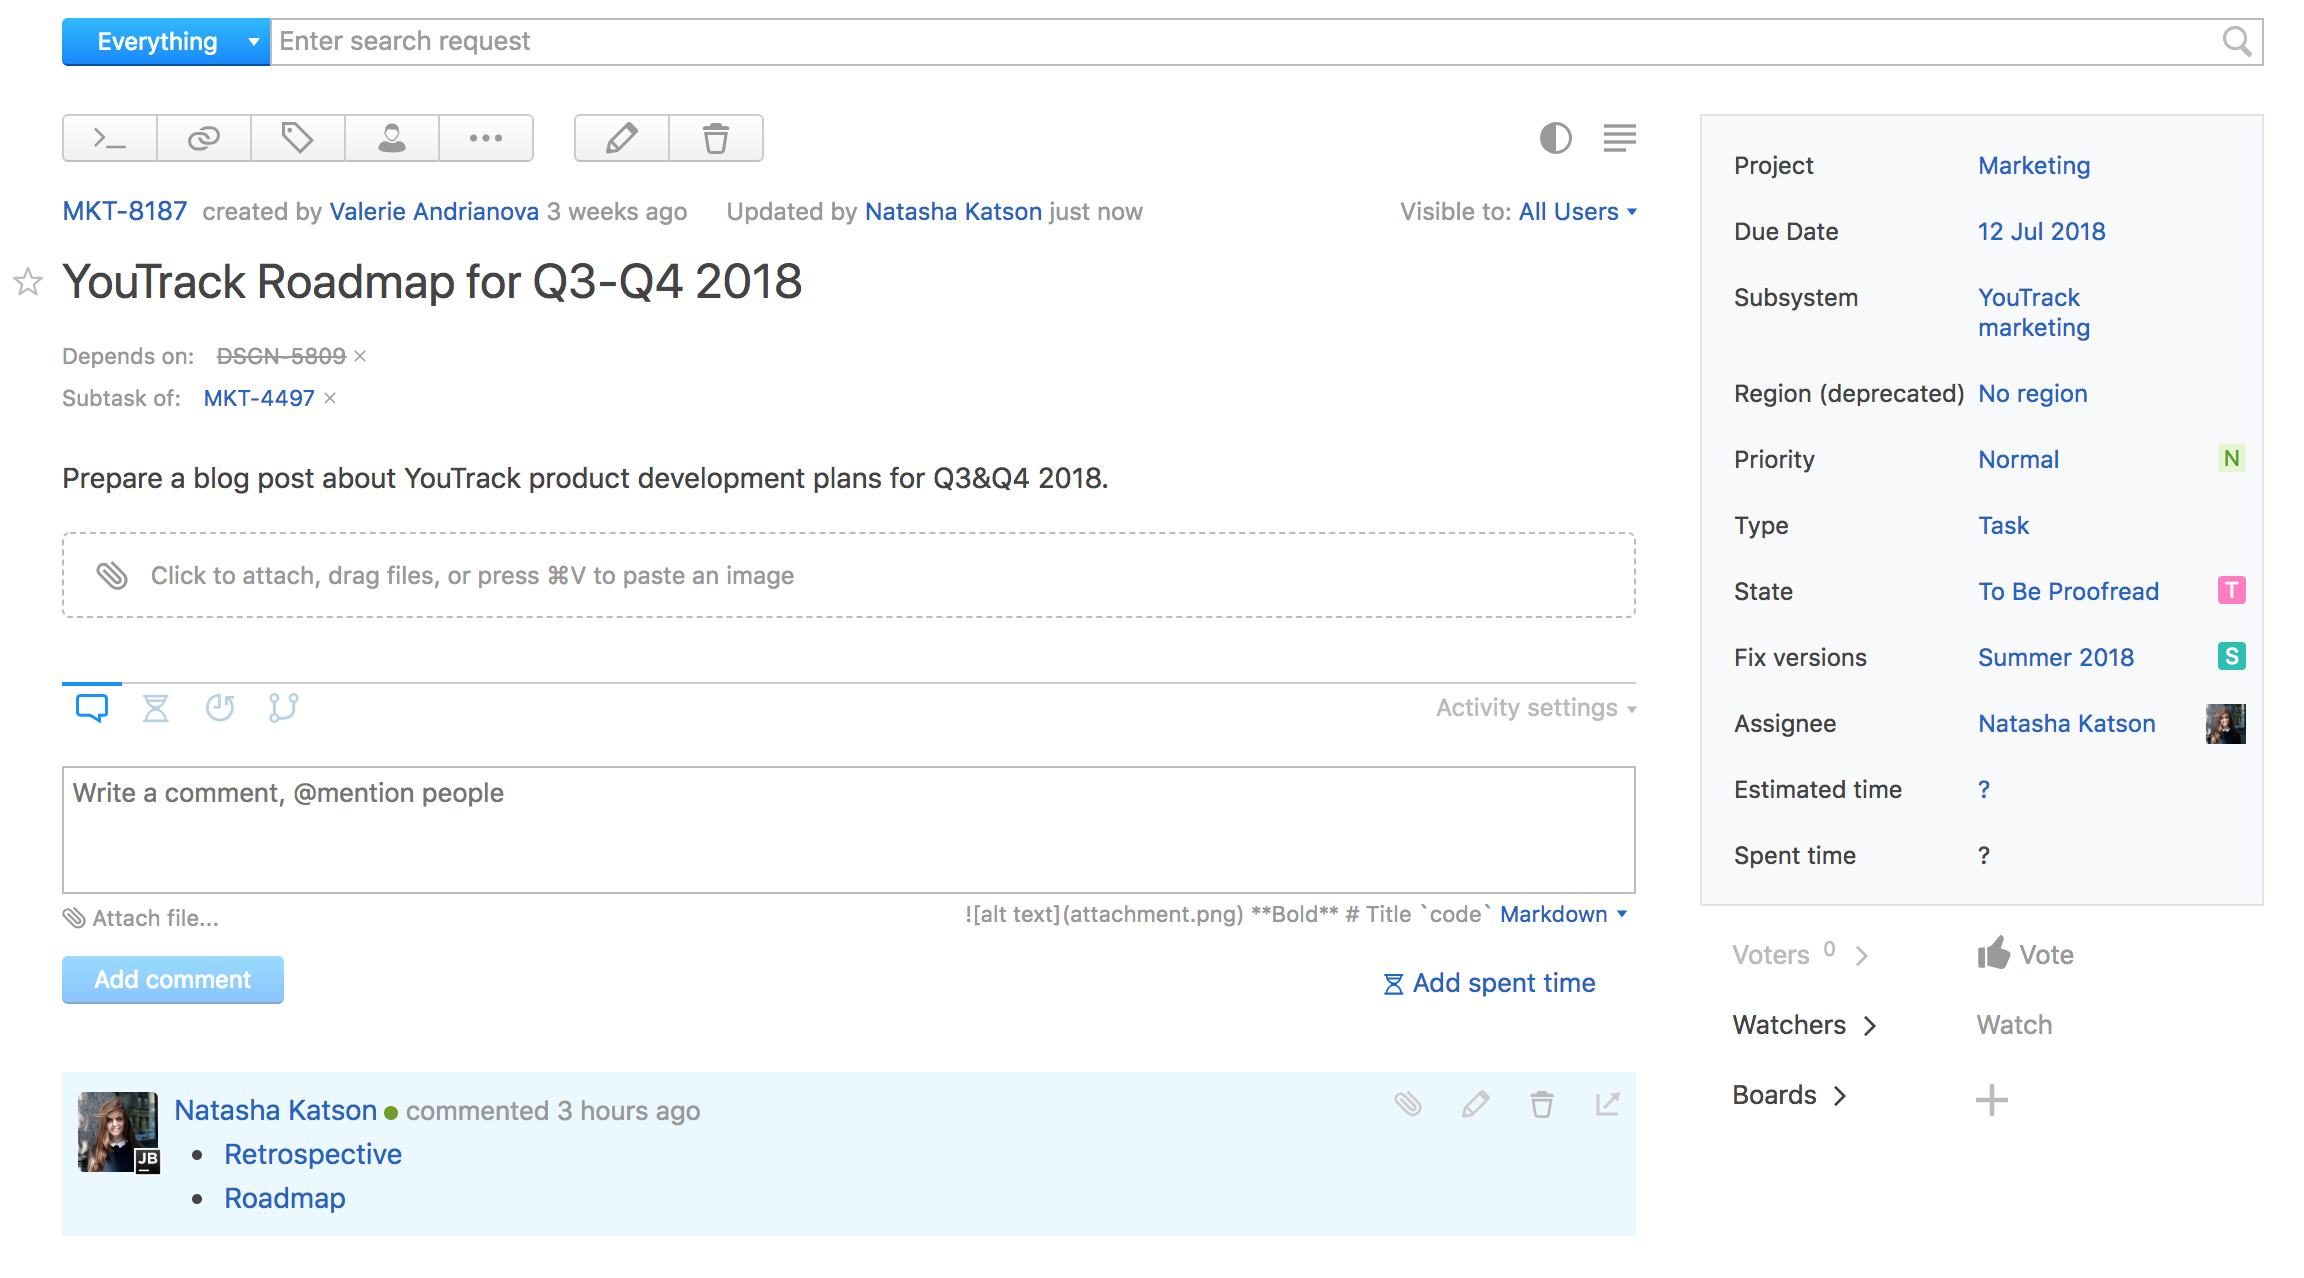Click paperclip icon in attachment drop zone
The width and height of the screenshot is (2304, 1278).
[x=112, y=575]
